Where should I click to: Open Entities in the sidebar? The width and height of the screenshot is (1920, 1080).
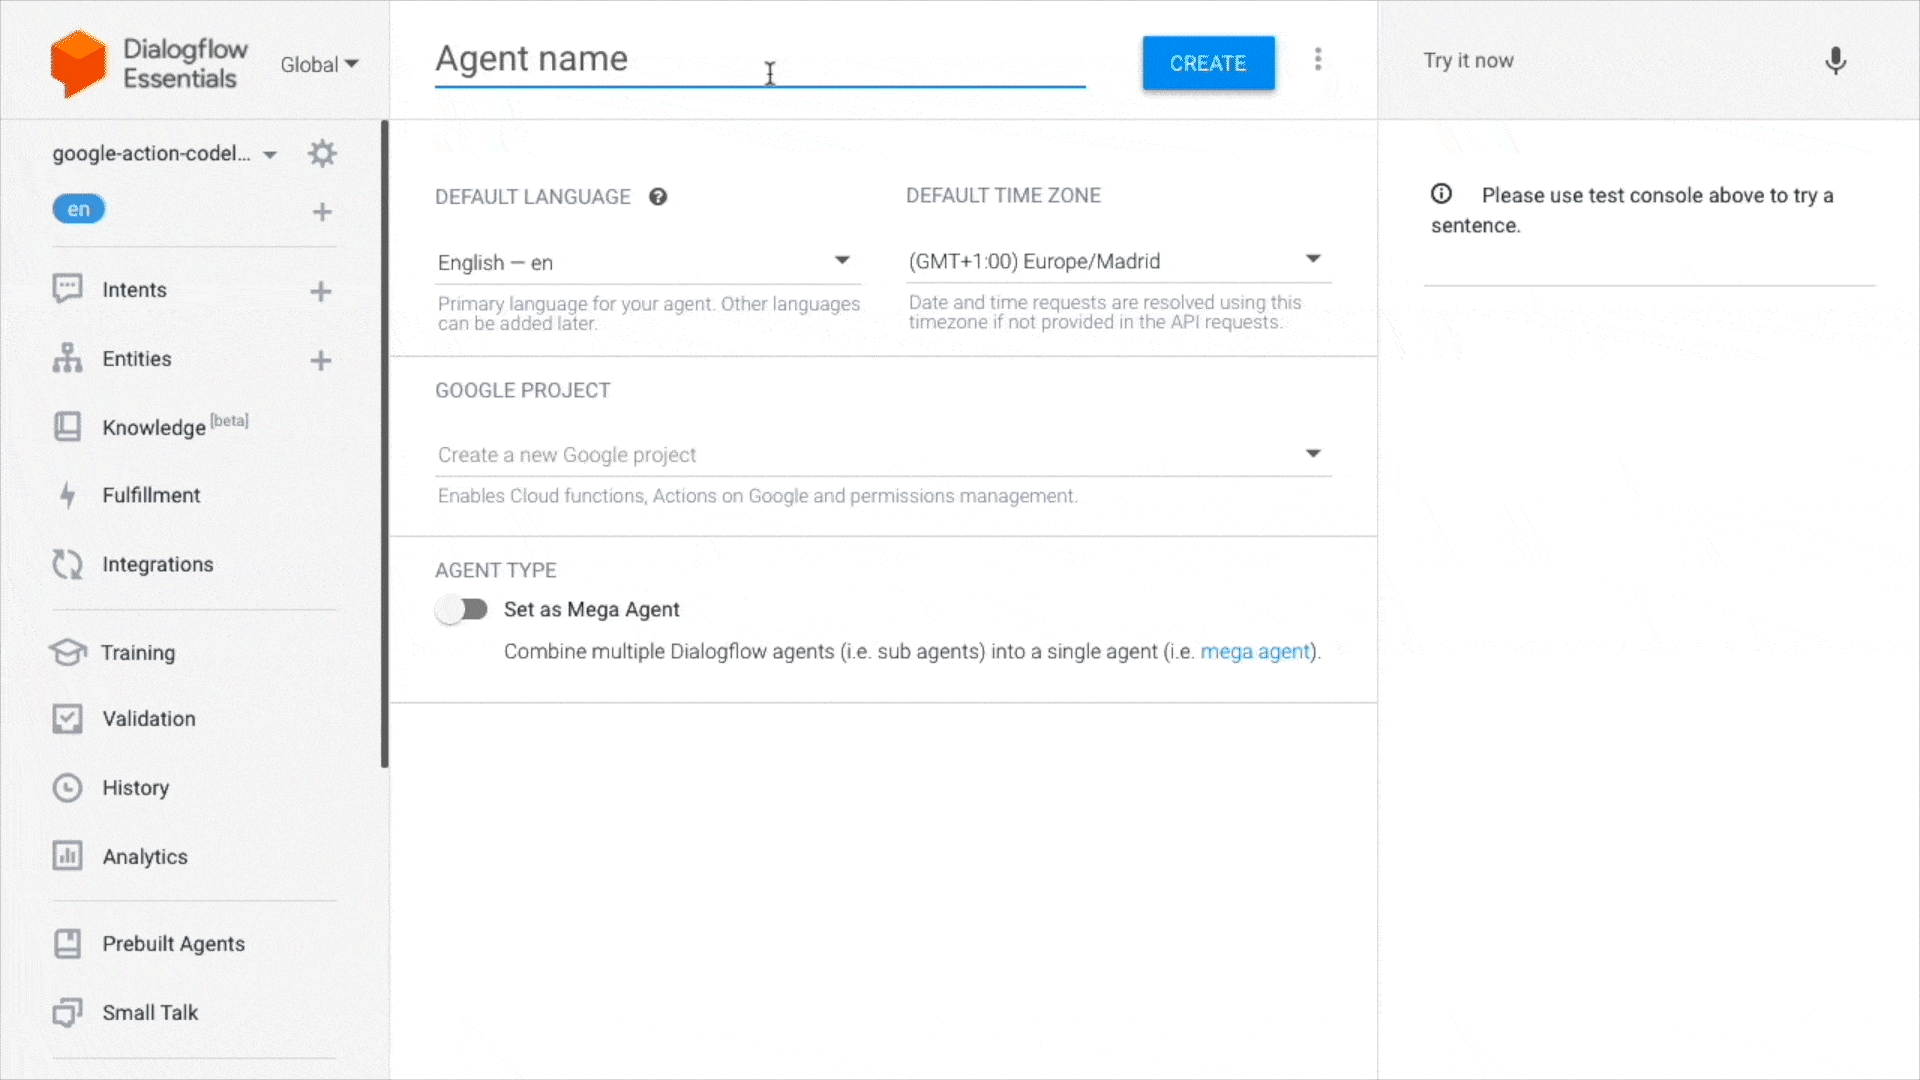pyautogui.click(x=137, y=359)
